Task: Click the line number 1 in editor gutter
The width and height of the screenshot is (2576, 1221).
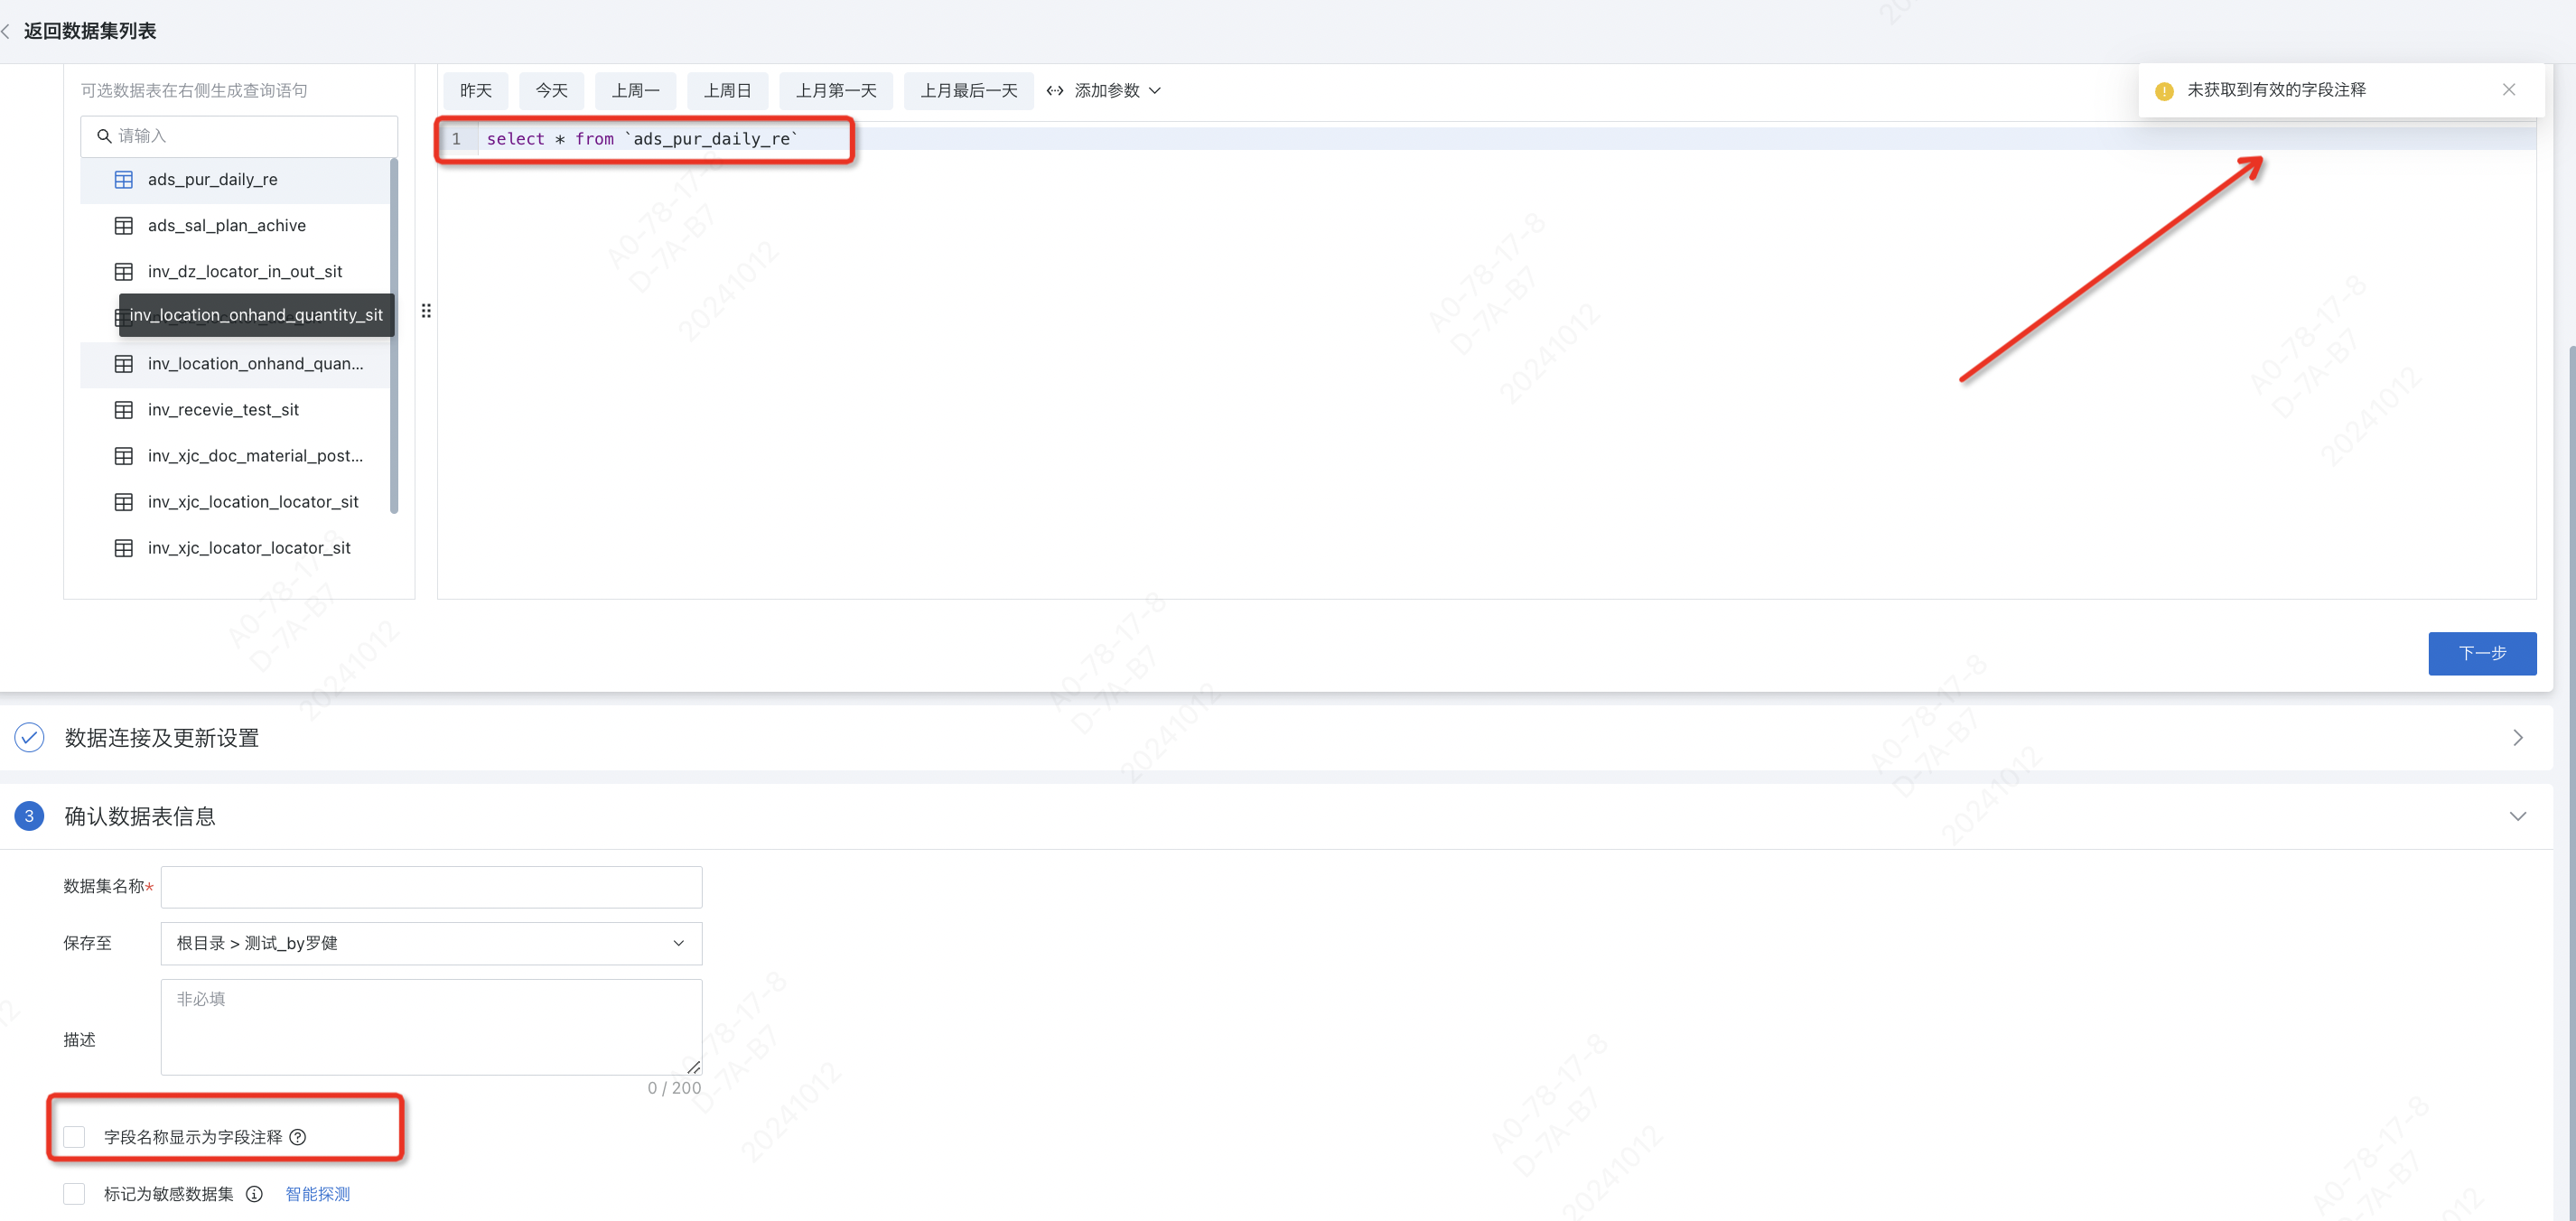Action: point(456,139)
